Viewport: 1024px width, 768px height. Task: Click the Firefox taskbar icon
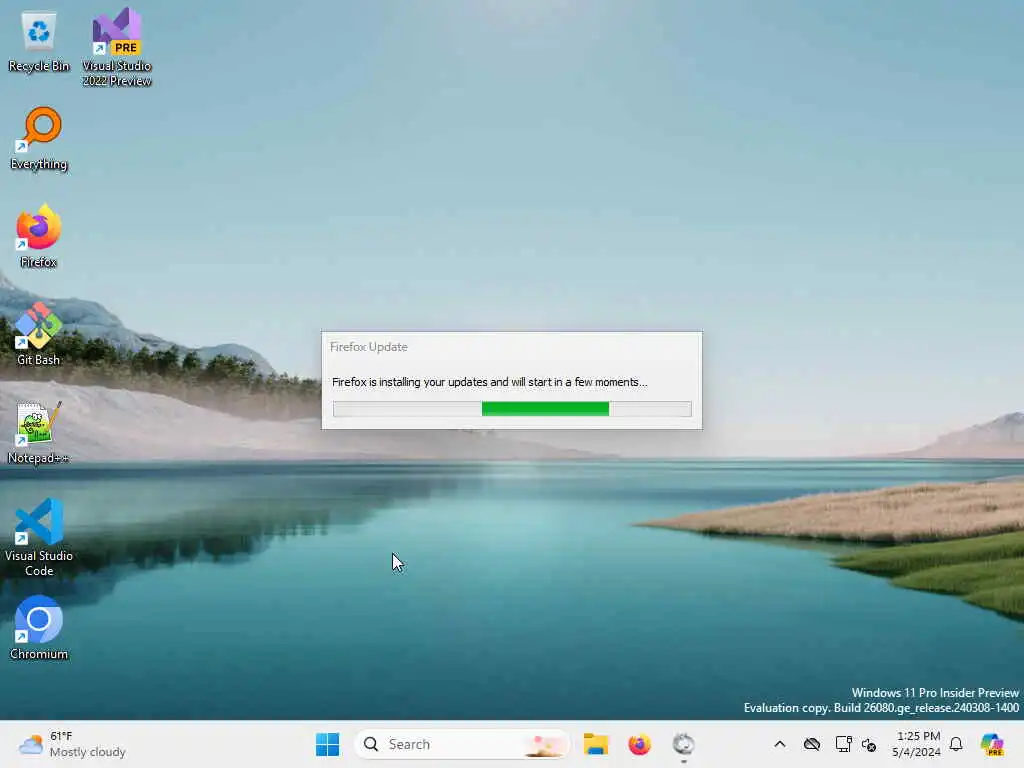pos(639,744)
